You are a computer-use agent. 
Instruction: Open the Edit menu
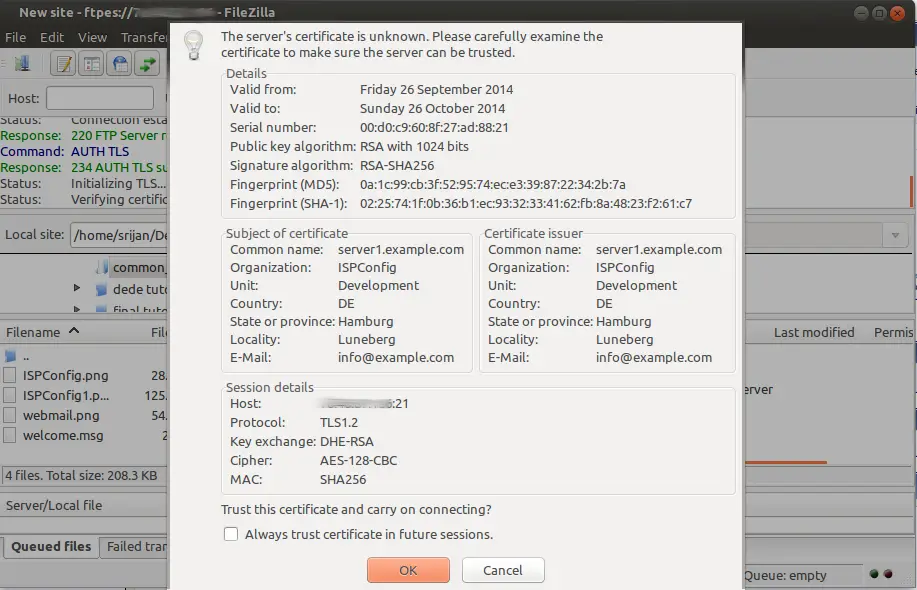tap(52, 37)
